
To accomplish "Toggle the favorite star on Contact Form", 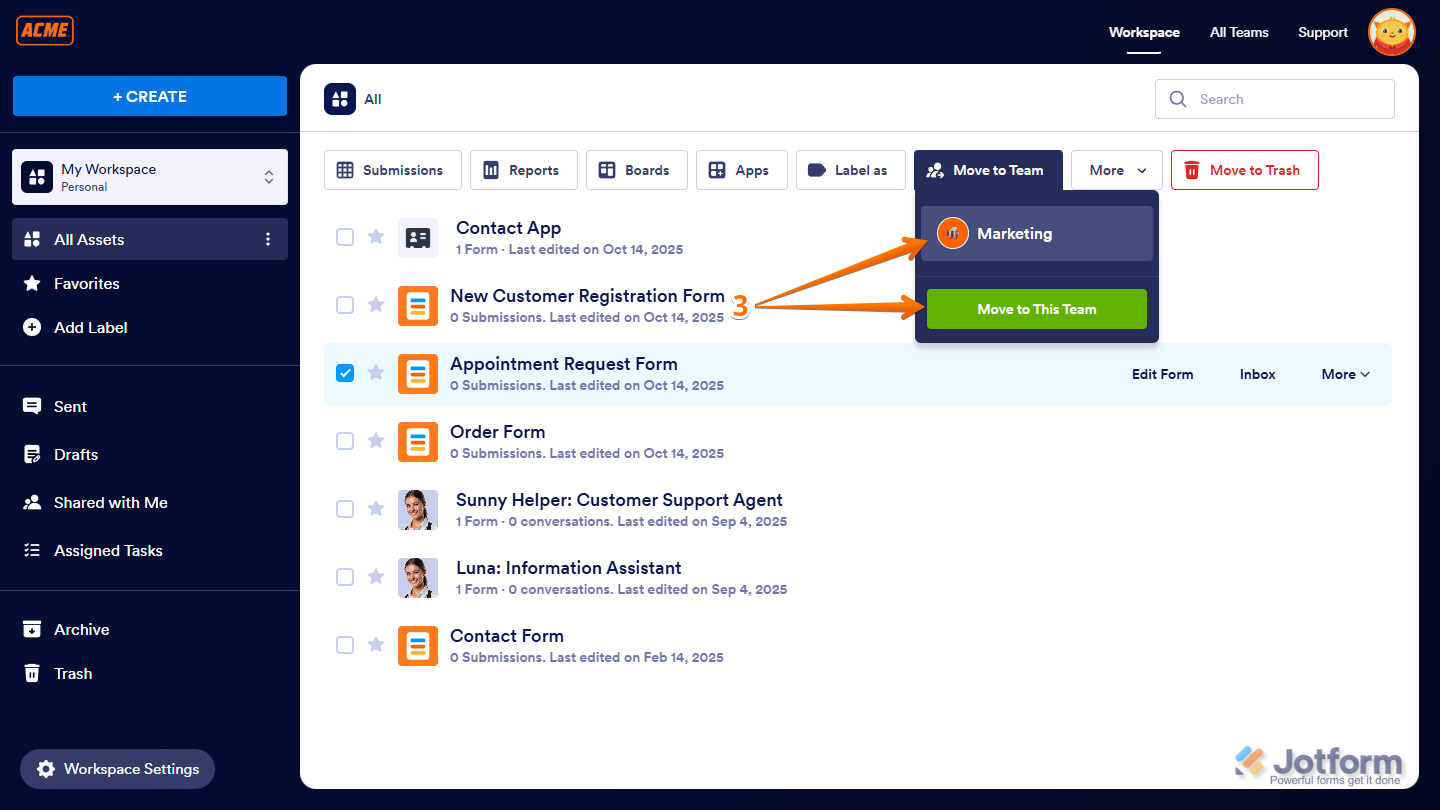I will pos(375,645).
